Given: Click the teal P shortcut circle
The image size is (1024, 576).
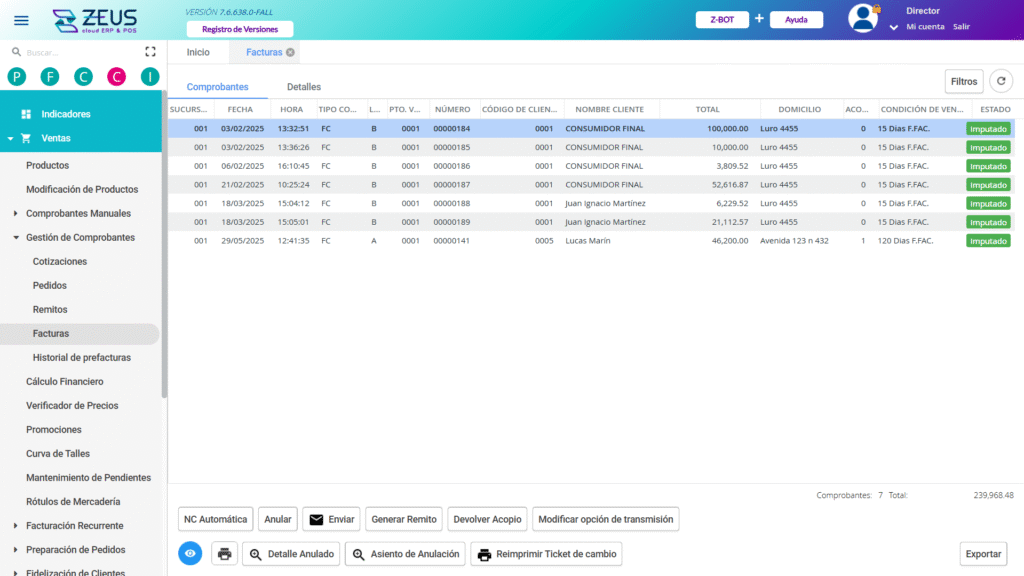Looking at the screenshot, I should click(x=17, y=77).
